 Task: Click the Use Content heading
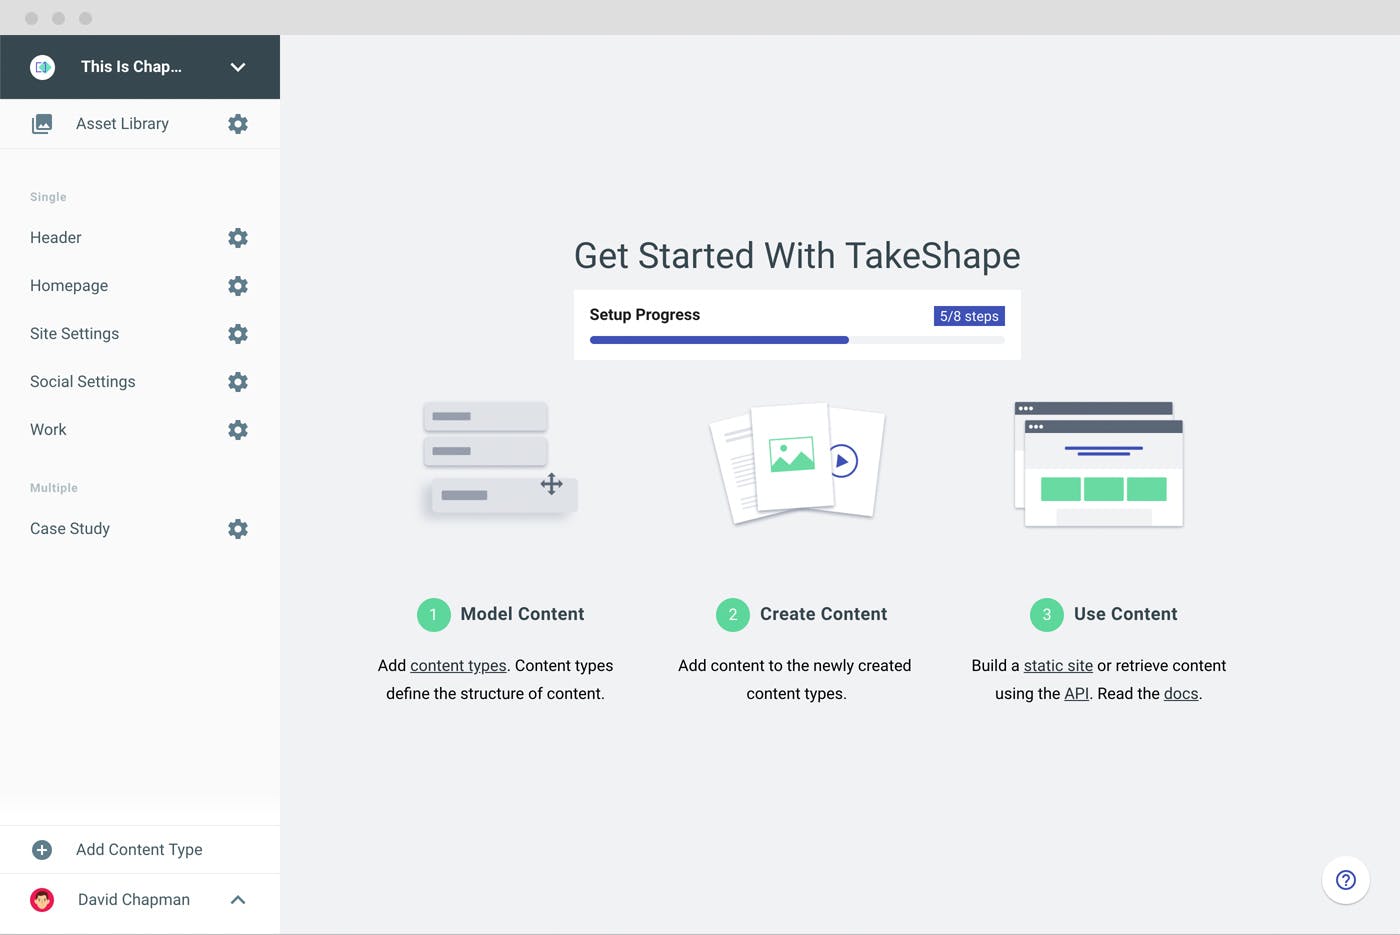(1126, 614)
